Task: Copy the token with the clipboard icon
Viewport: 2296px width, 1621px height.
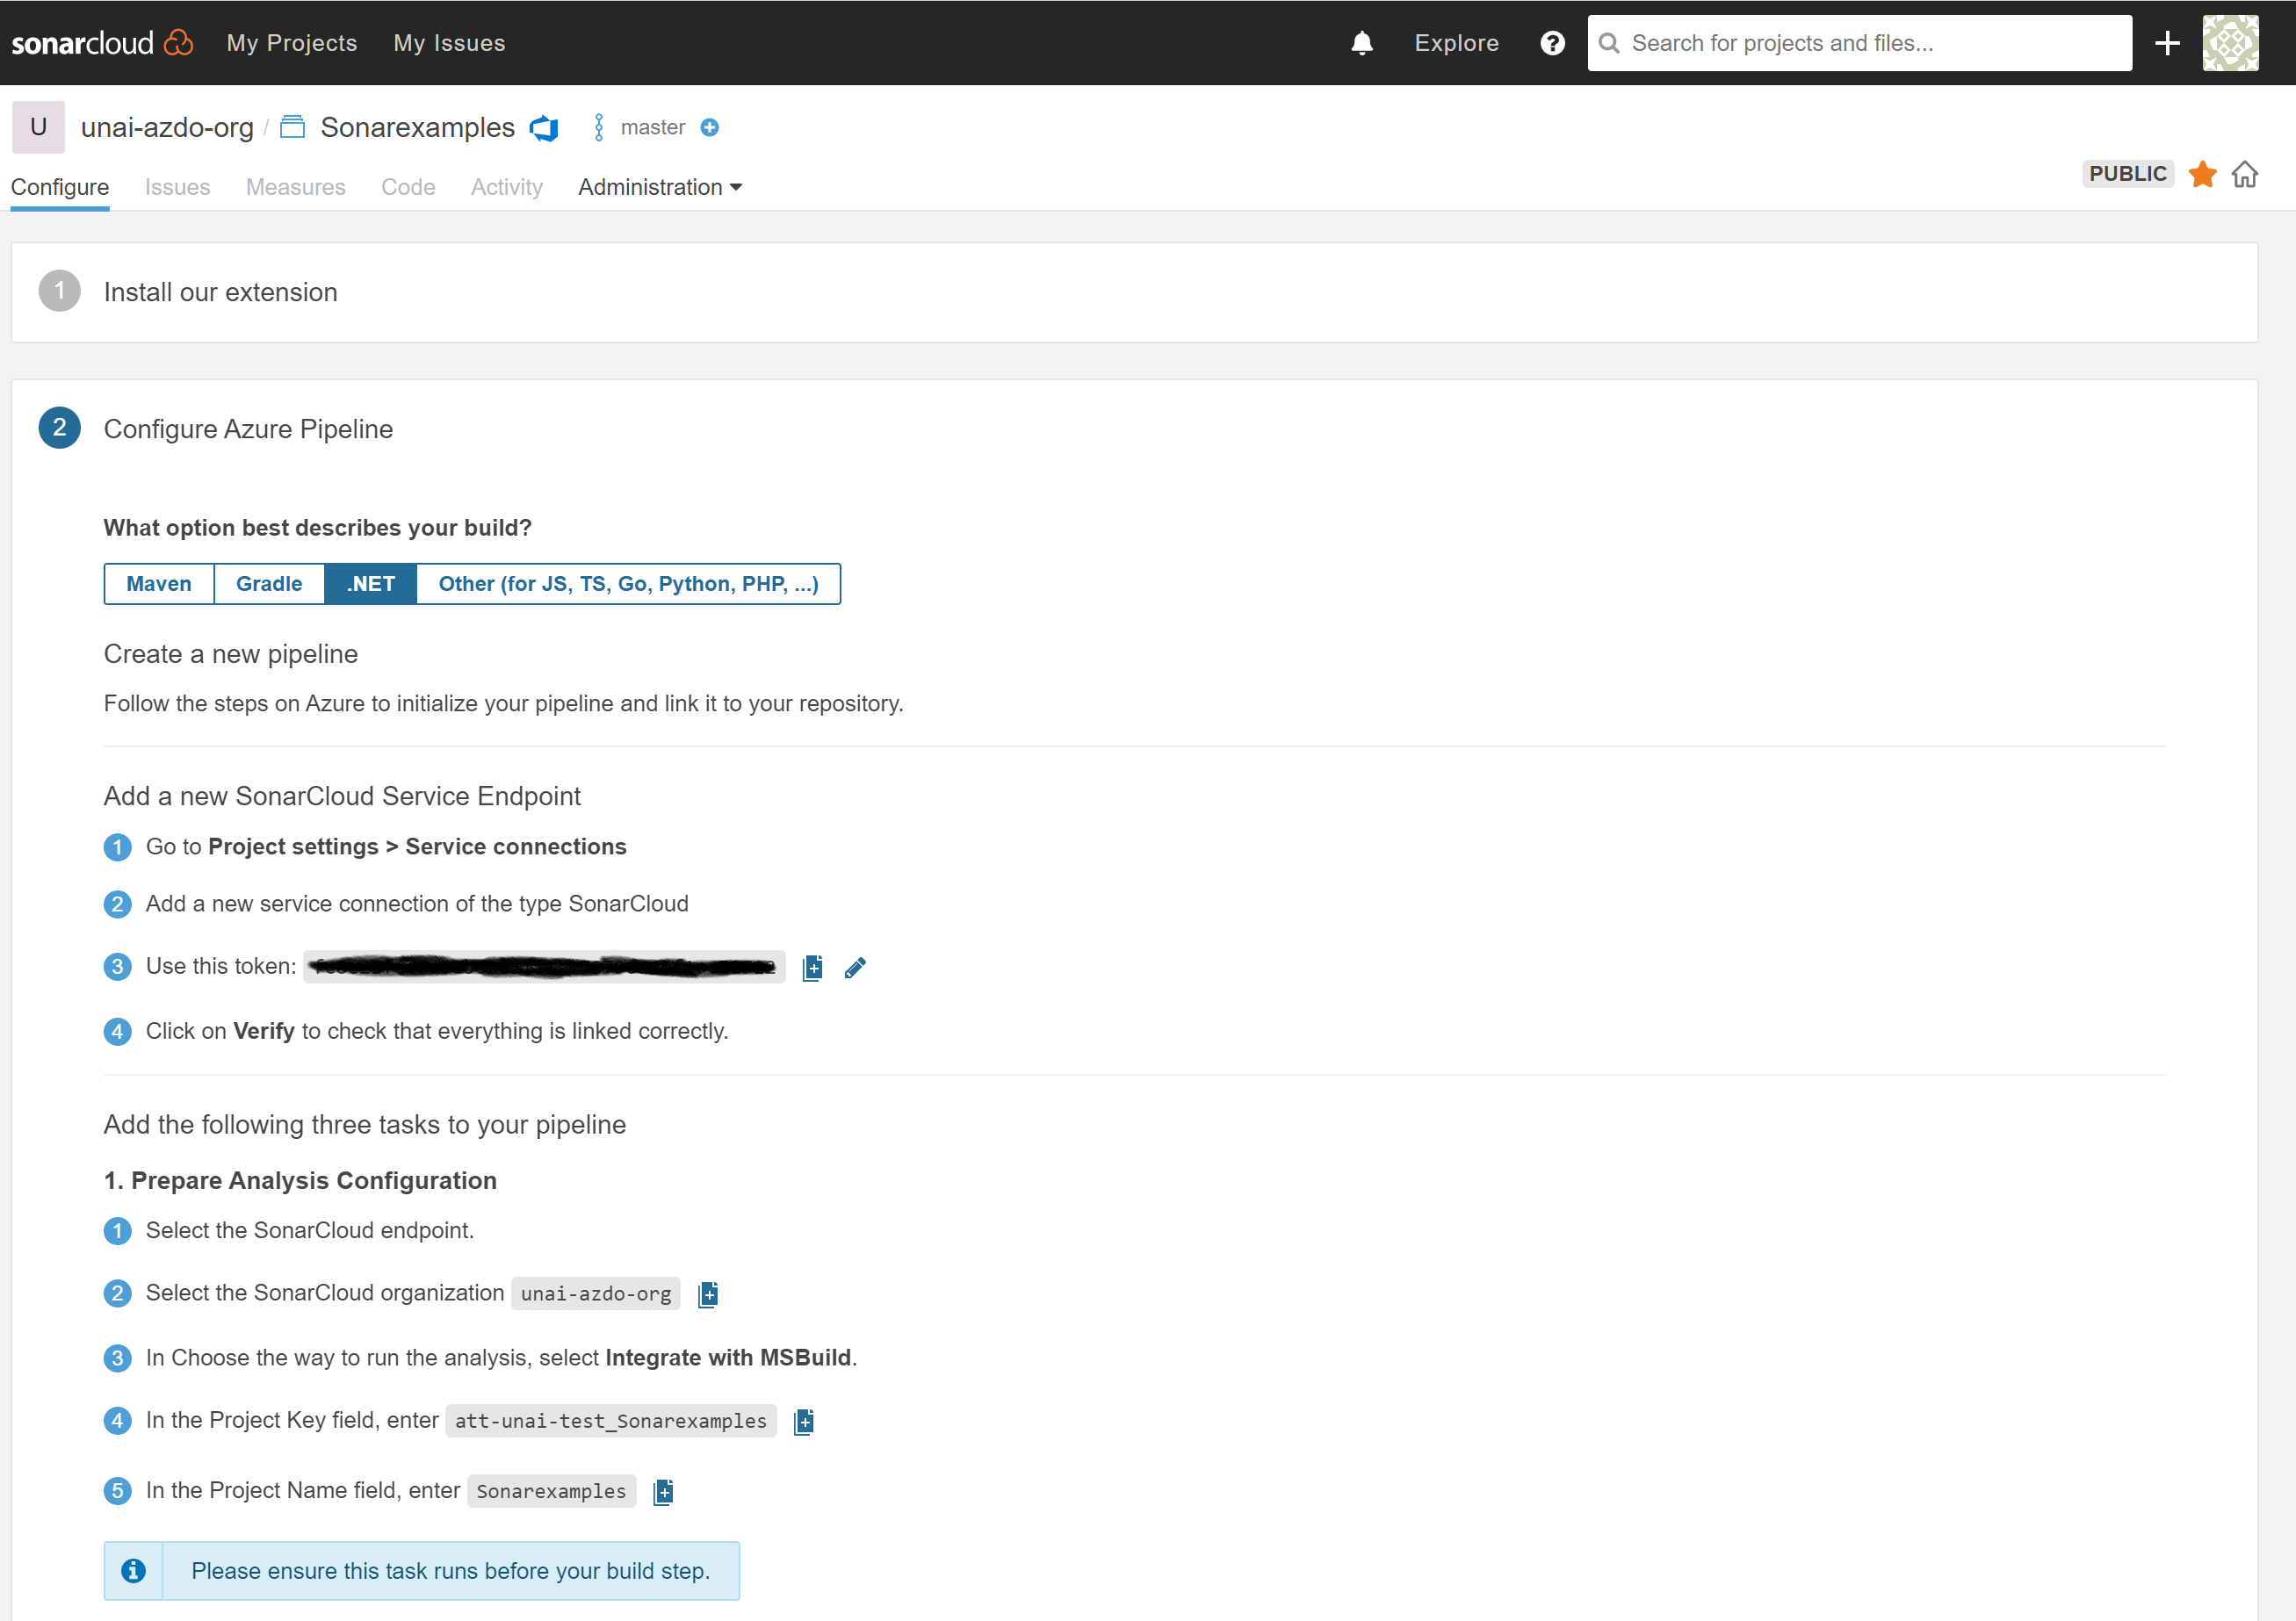Action: pyautogui.click(x=812, y=967)
